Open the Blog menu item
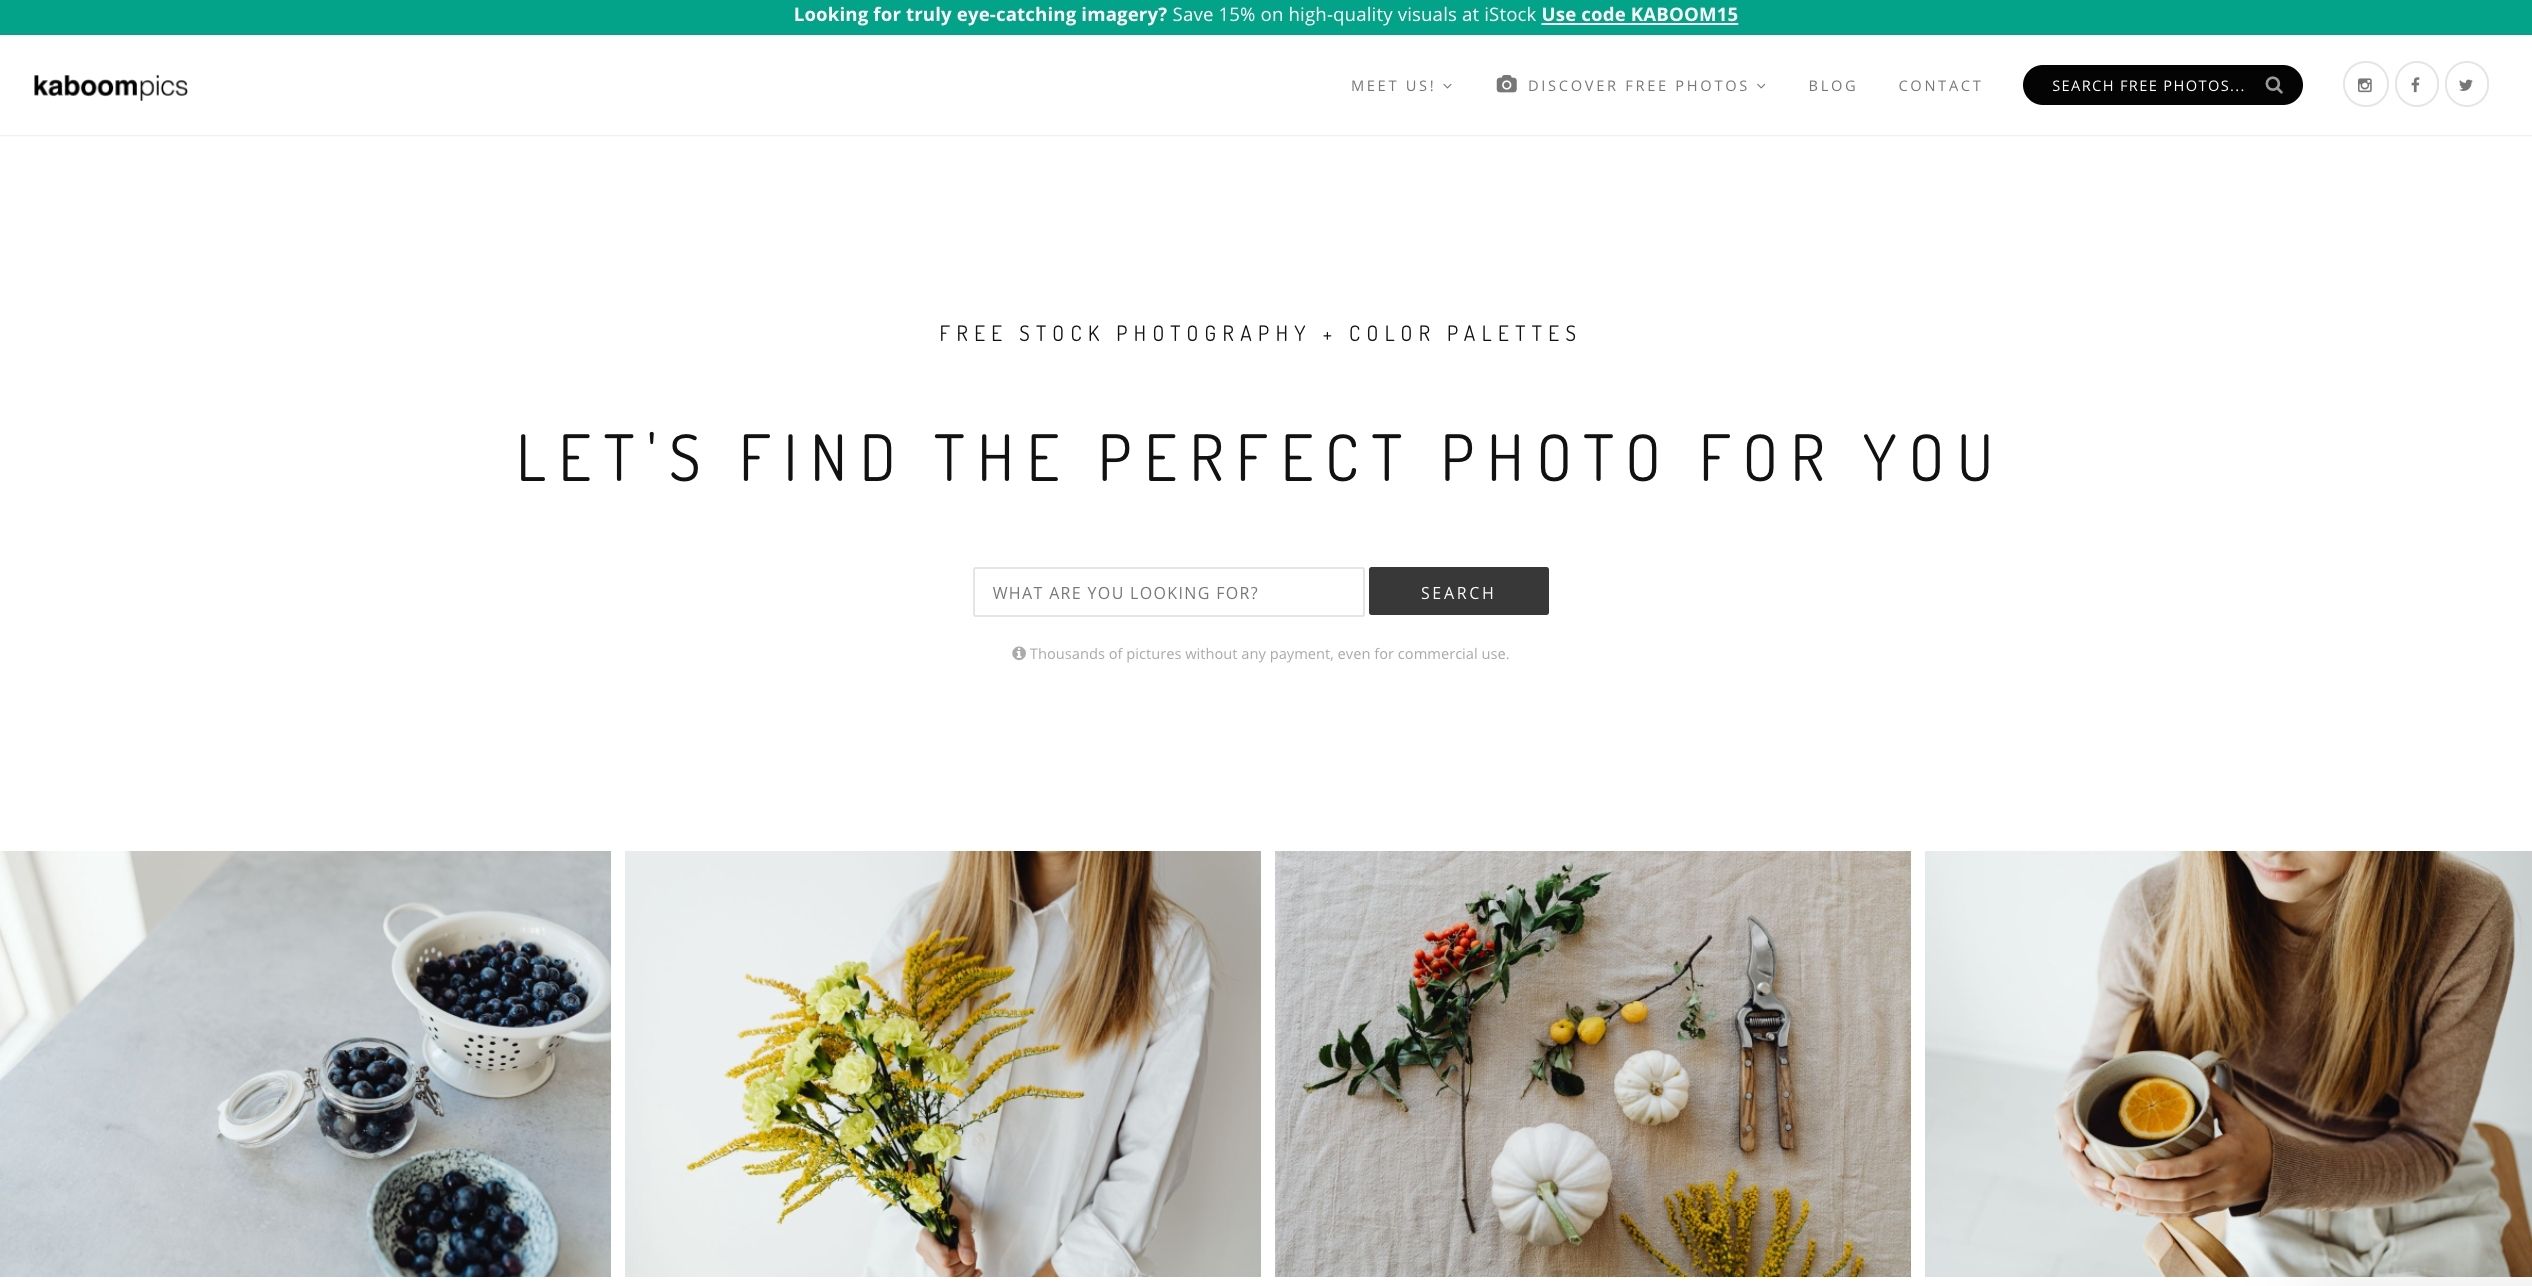The width and height of the screenshot is (2532, 1286). click(x=1832, y=86)
